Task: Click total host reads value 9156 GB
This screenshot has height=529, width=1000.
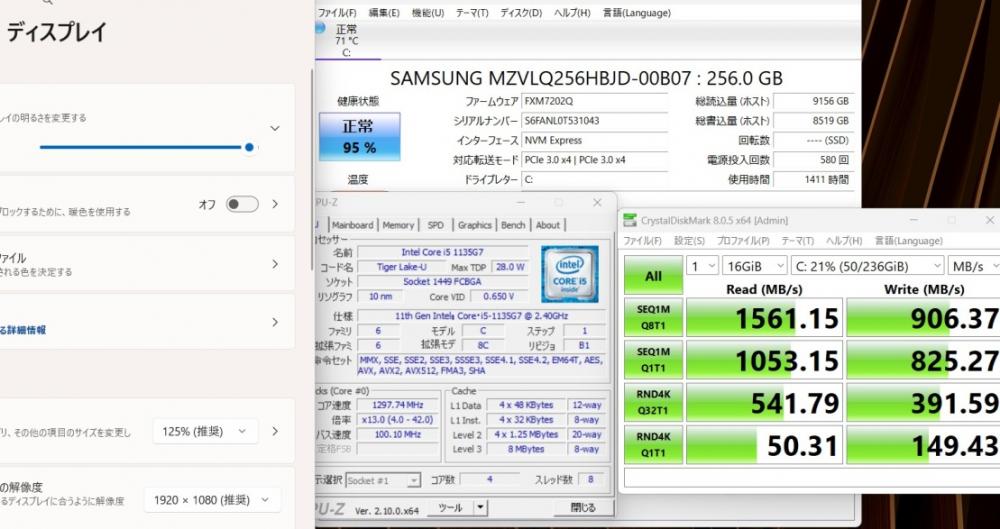Action: (813, 101)
